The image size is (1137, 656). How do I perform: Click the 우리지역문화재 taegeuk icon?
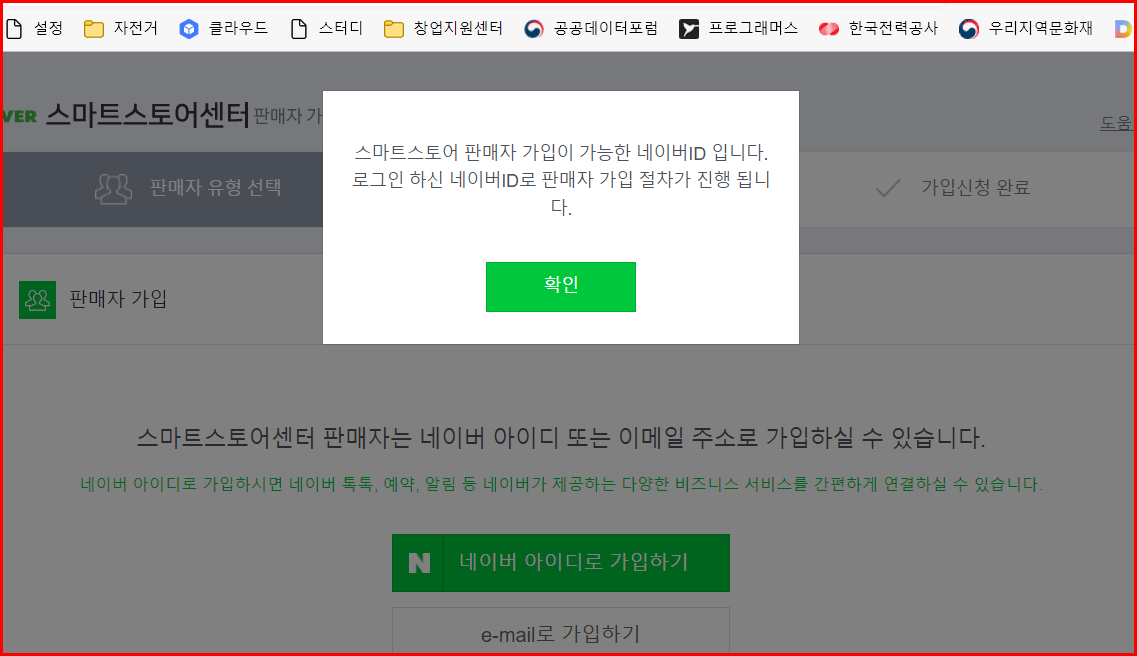(969, 29)
